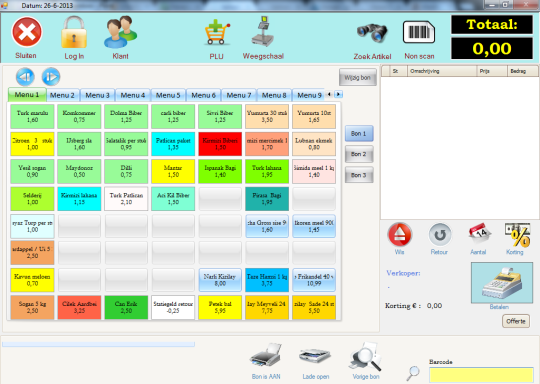Click magnifier icon beside Barcode field
Viewport: 540px width, 384px height.
(x=413, y=373)
